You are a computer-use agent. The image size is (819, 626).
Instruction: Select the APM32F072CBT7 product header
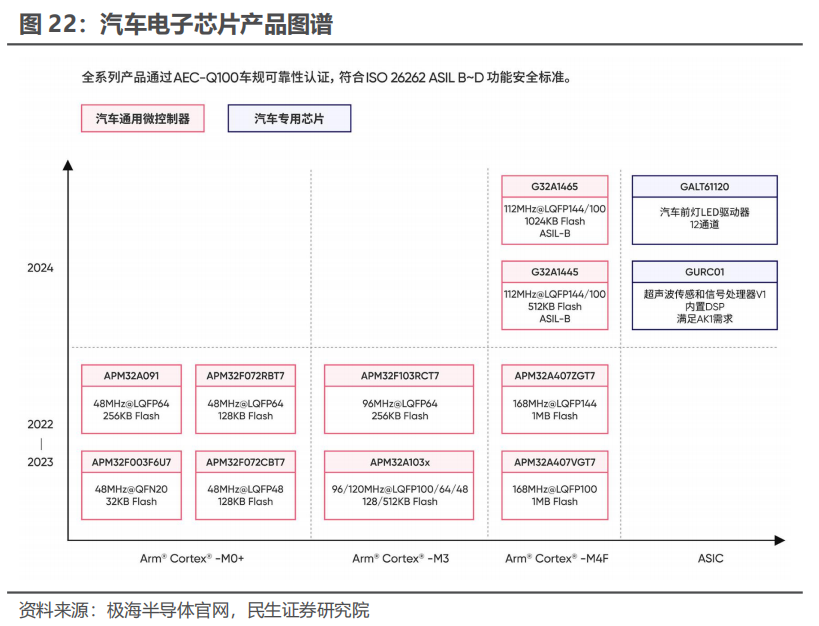[245, 462]
